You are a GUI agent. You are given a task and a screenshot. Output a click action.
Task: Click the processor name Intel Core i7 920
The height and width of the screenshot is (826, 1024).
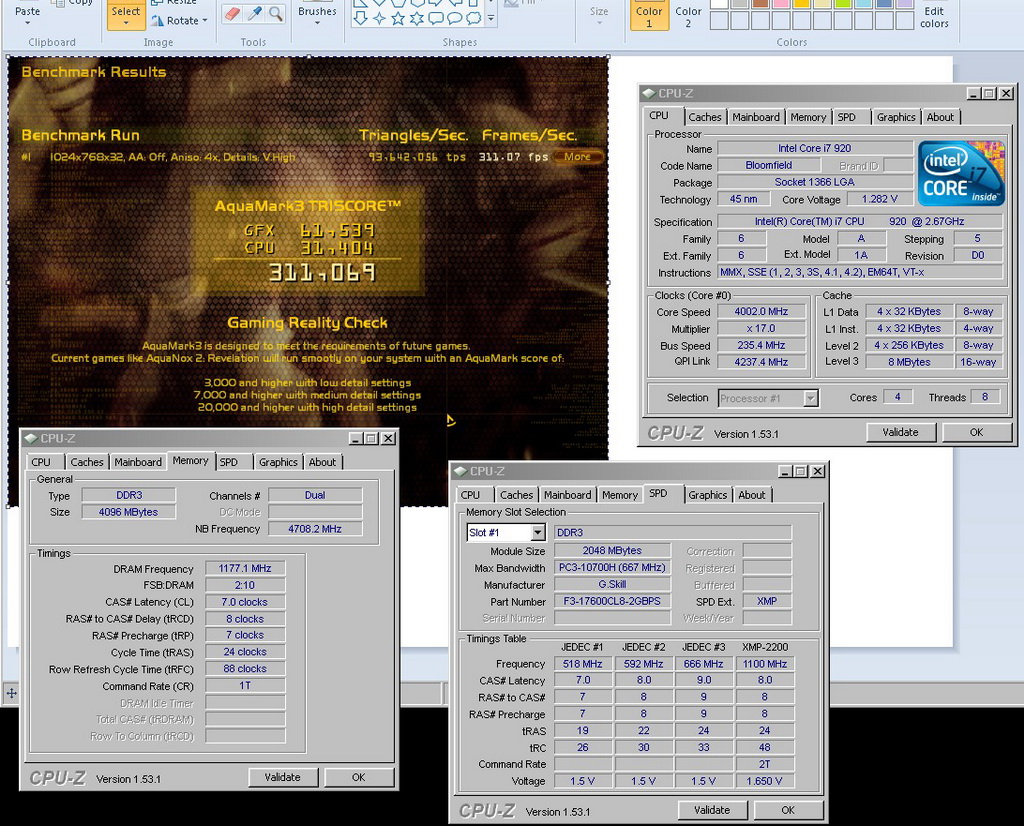[x=814, y=148]
